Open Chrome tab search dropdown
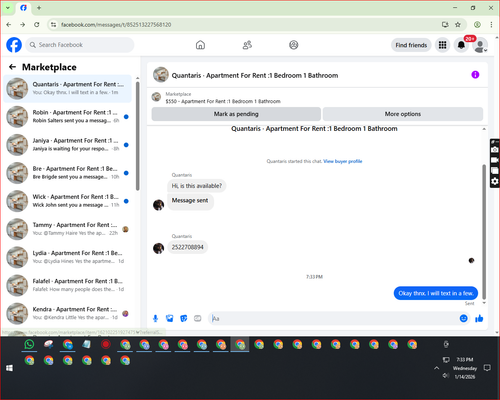Viewport: 500px width, 400px height. click(x=8, y=8)
